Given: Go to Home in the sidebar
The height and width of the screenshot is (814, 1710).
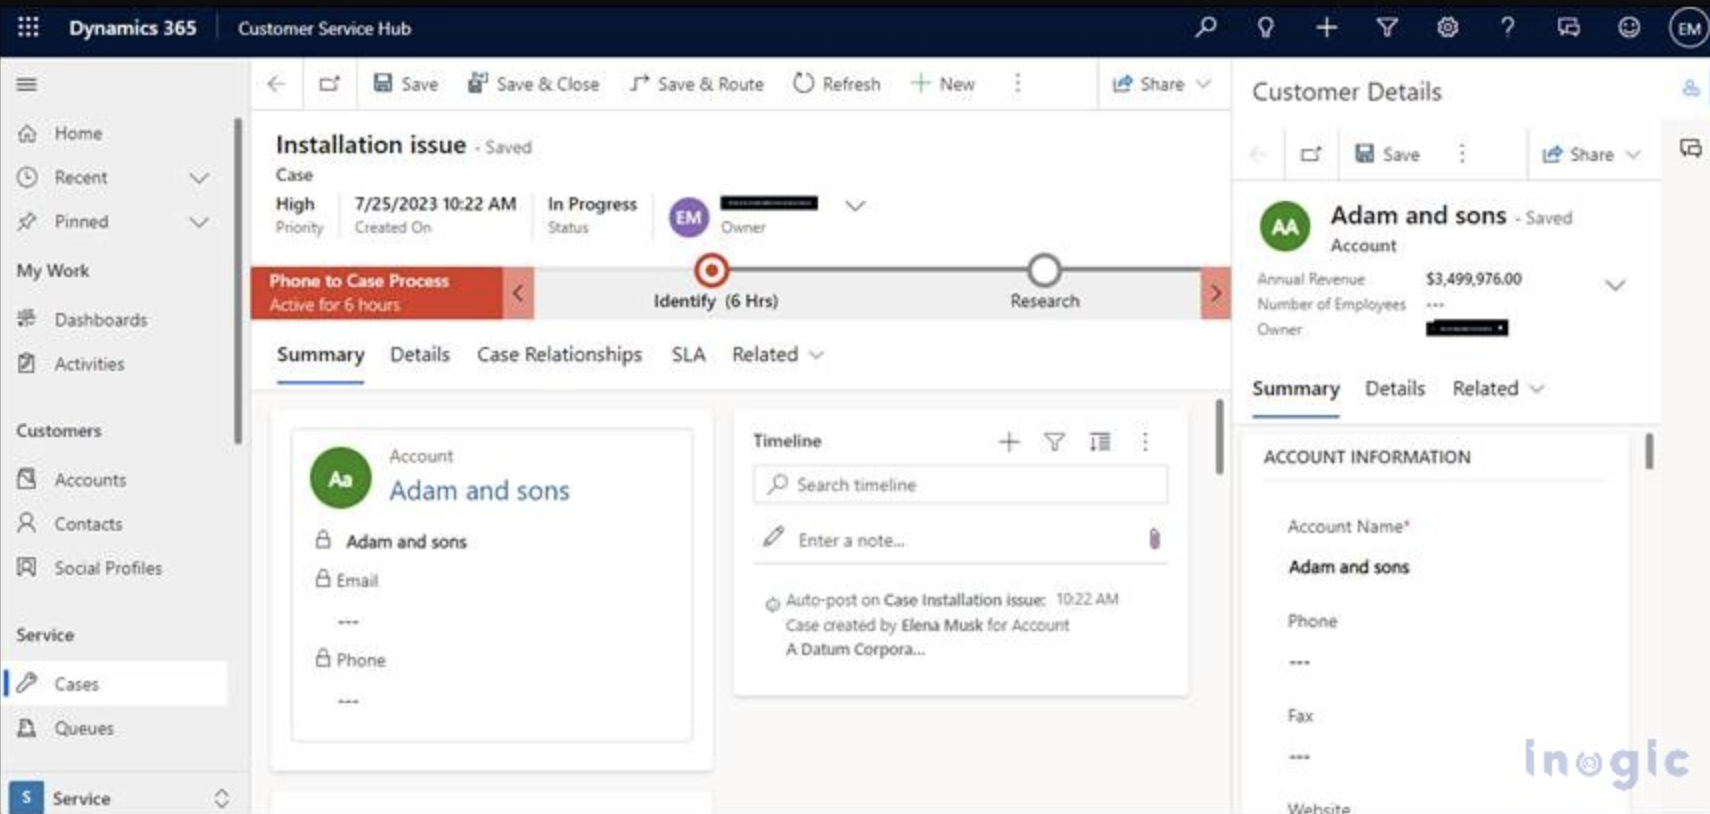Looking at the screenshot, I should (78, 133).
